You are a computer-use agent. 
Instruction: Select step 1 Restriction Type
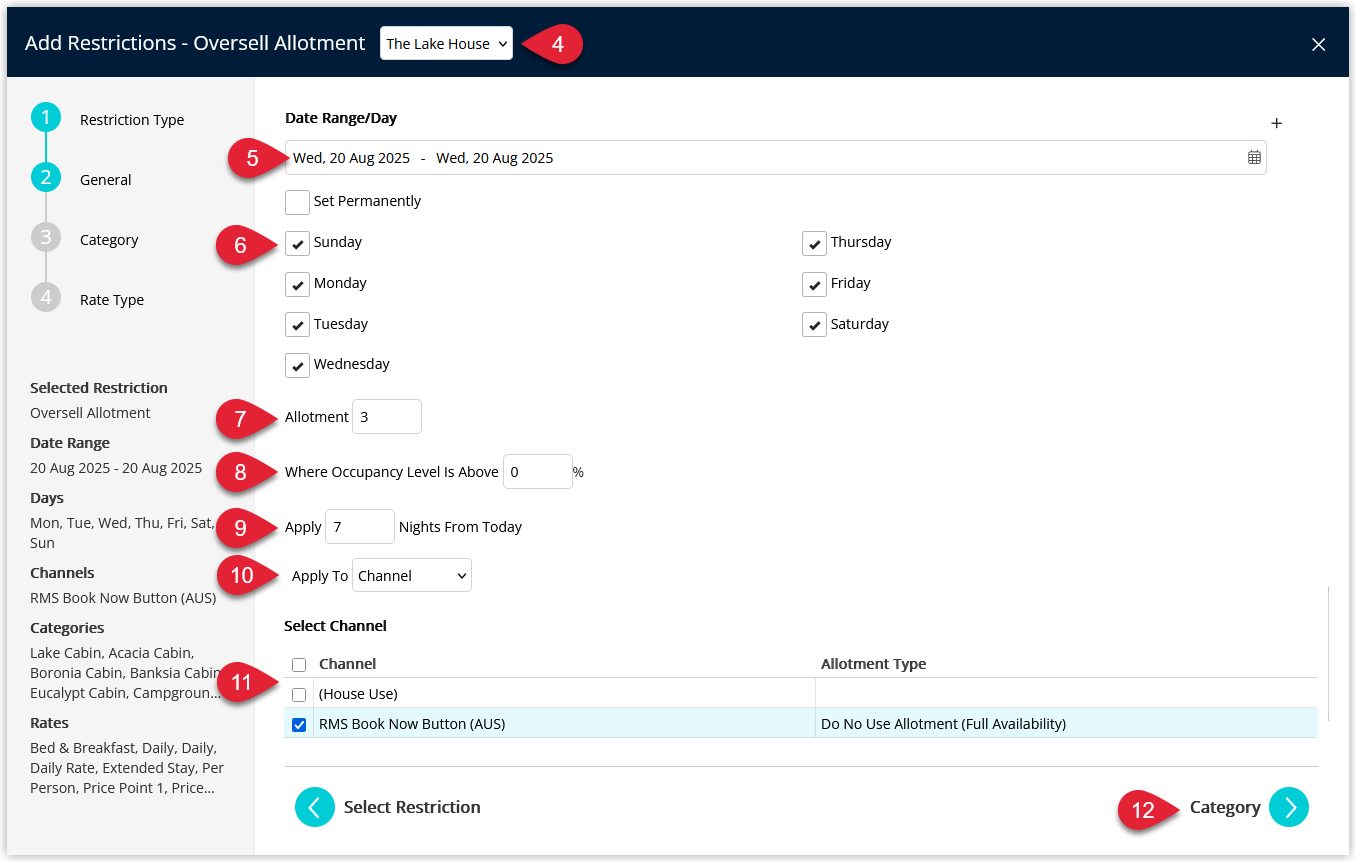pyautogui.click(x=46, y=118)
